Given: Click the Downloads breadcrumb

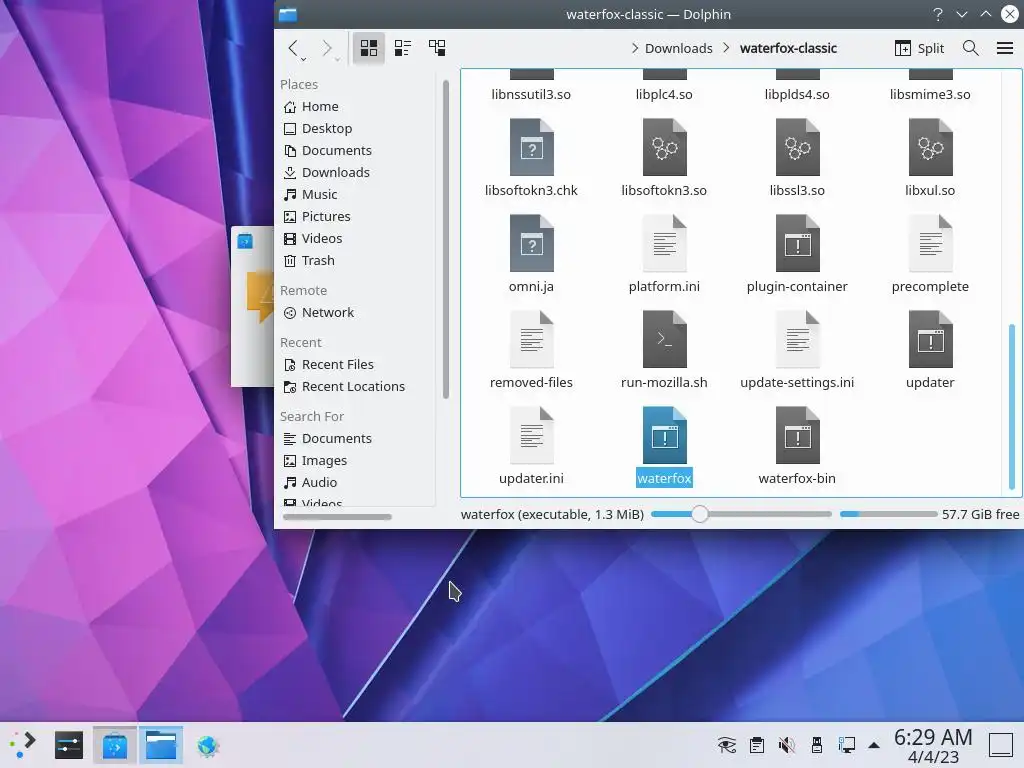Looking at the screenshot, I should click(679, 48).
